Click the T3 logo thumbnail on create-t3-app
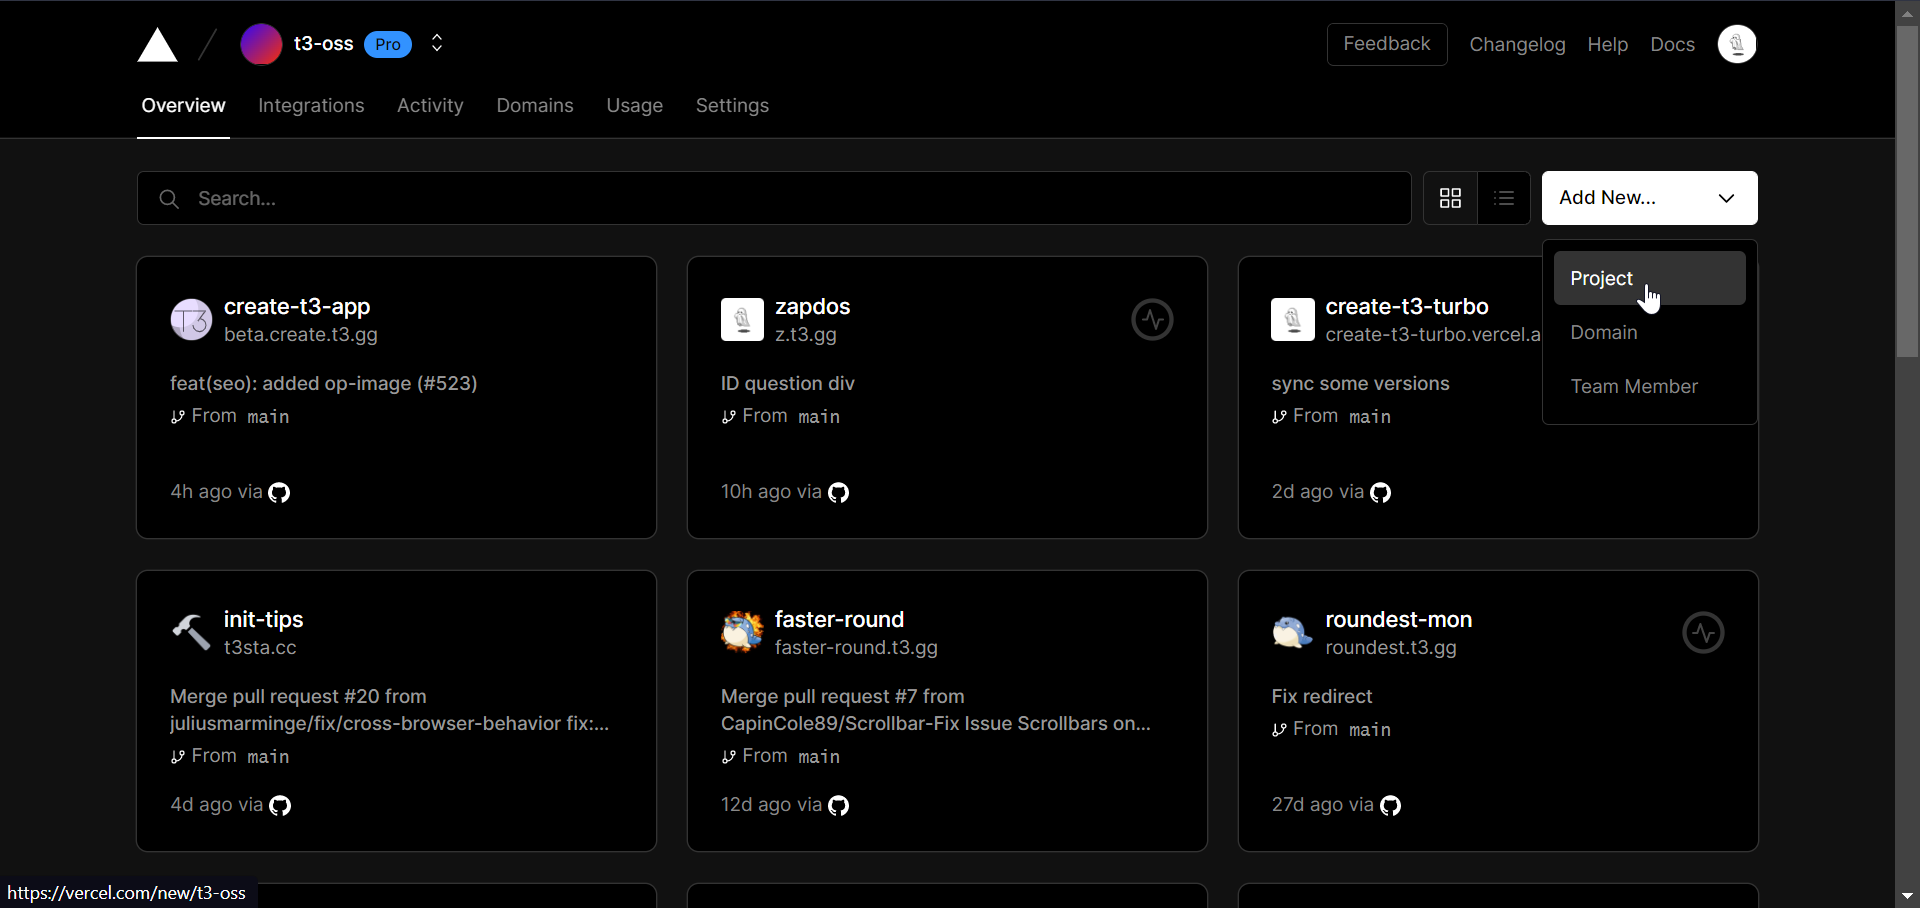Image resolution: width=1920 pixels, height=908 pixels. point(190,319)
